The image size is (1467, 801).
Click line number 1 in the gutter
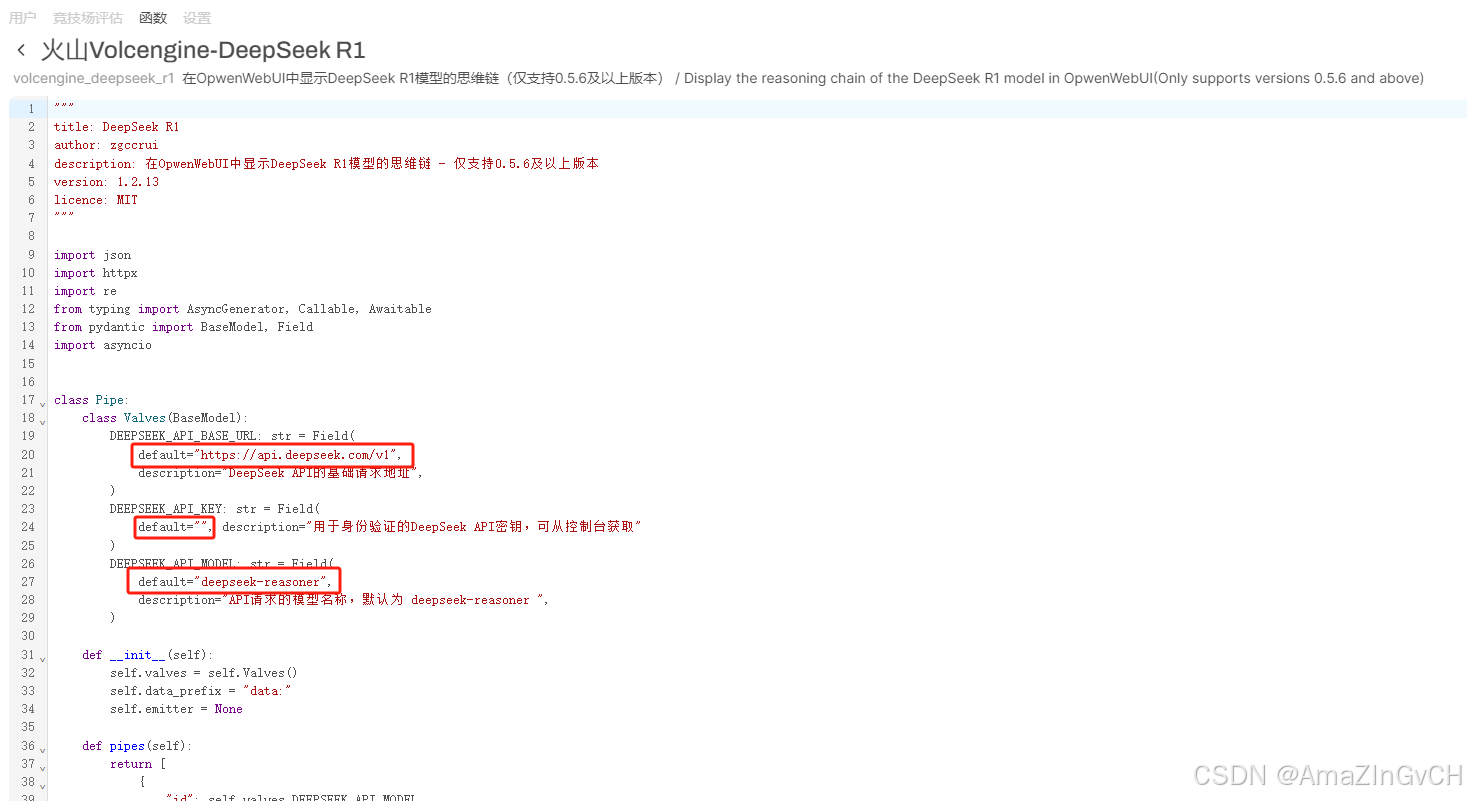coord(31,109)
